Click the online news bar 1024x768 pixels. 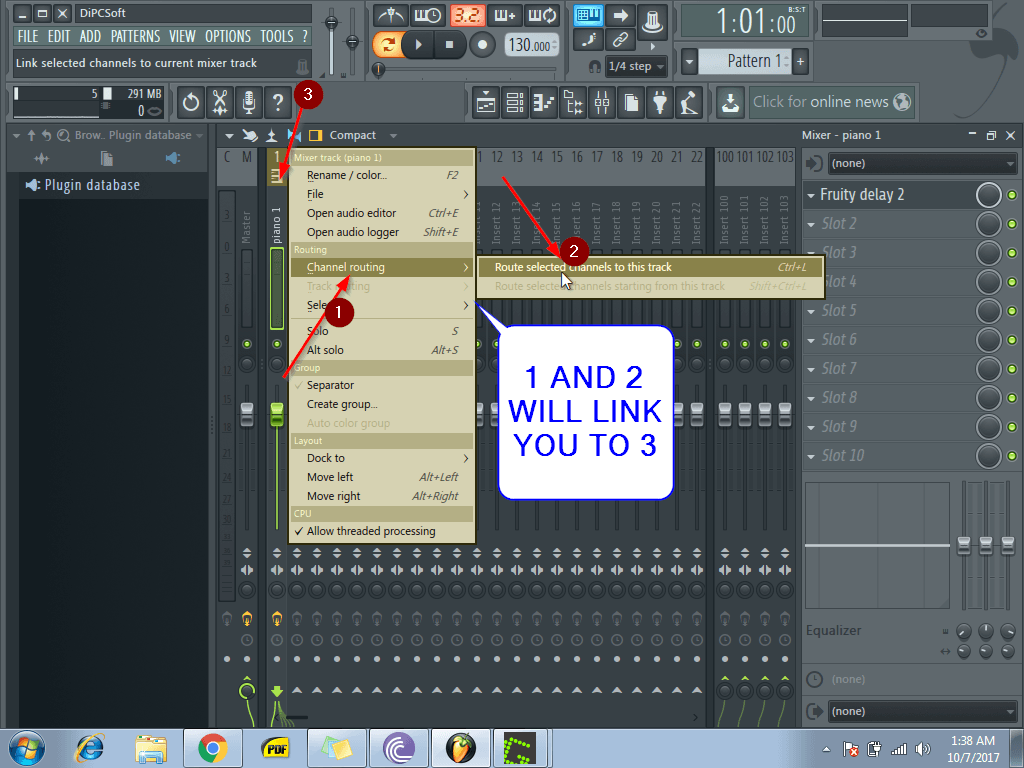(x=831, y=102)
